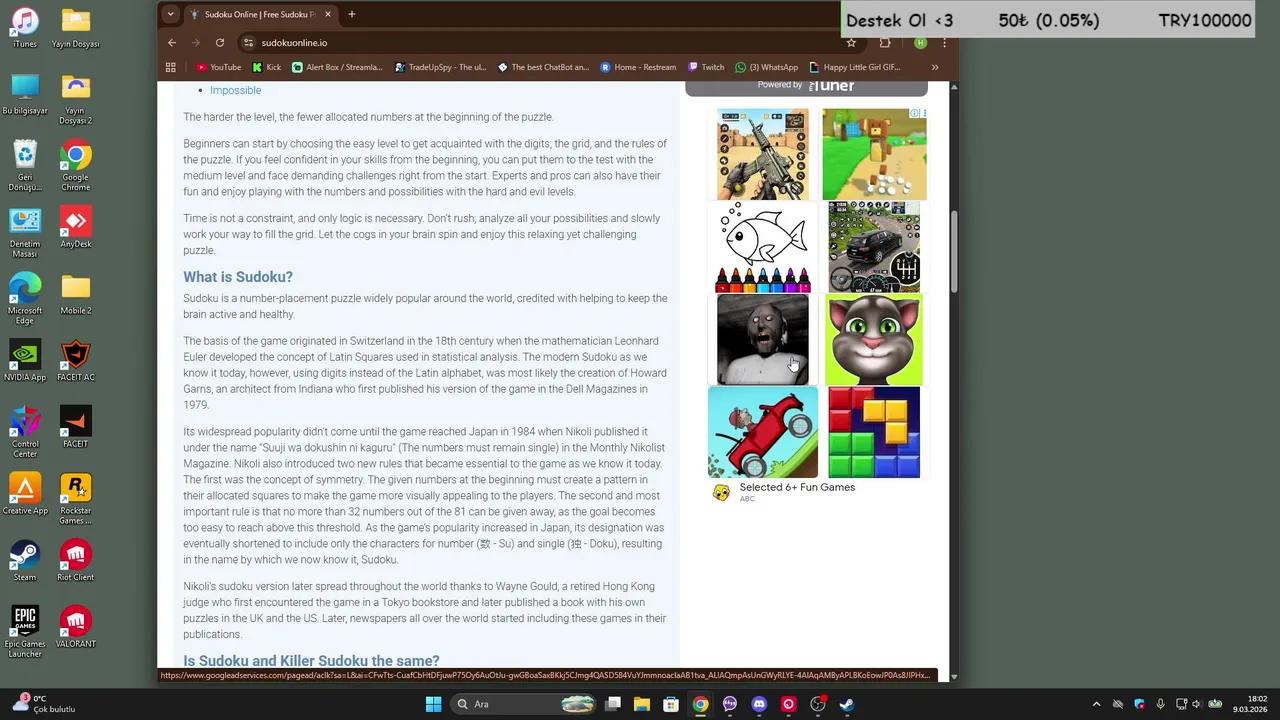This screenshot has height=720, width=1280.
Task: Open the Chrome apps grid shortcut
Action: click(x=171, y=67)
